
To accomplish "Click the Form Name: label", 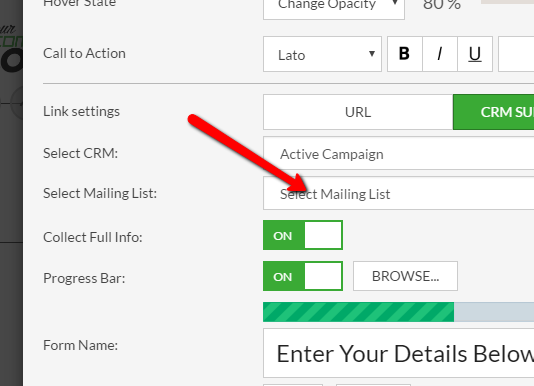I will [x=80, y=345].
